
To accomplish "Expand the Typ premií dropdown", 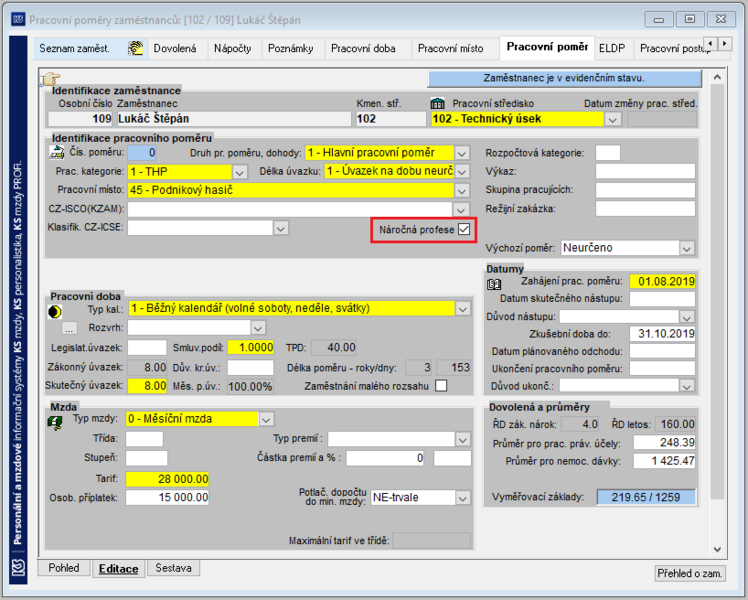I will 462,439.
